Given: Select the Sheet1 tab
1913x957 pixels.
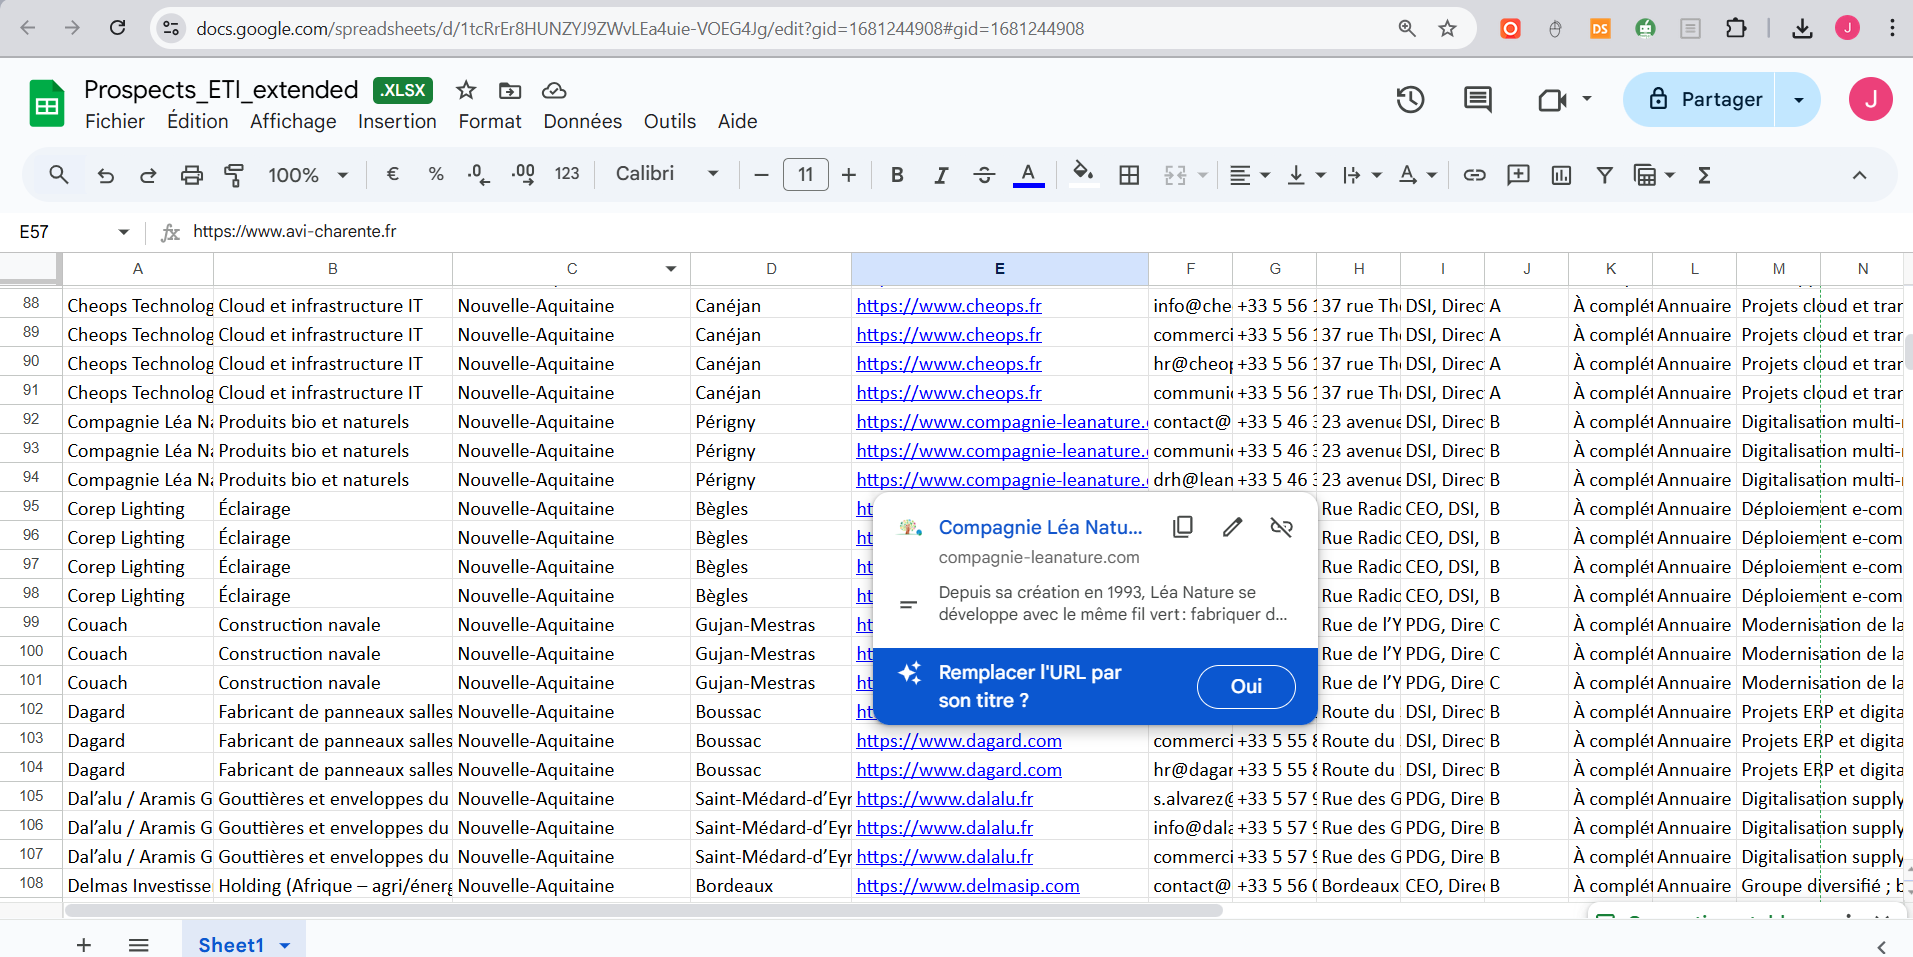Looking at the screenshot, I should coord(231,945).
